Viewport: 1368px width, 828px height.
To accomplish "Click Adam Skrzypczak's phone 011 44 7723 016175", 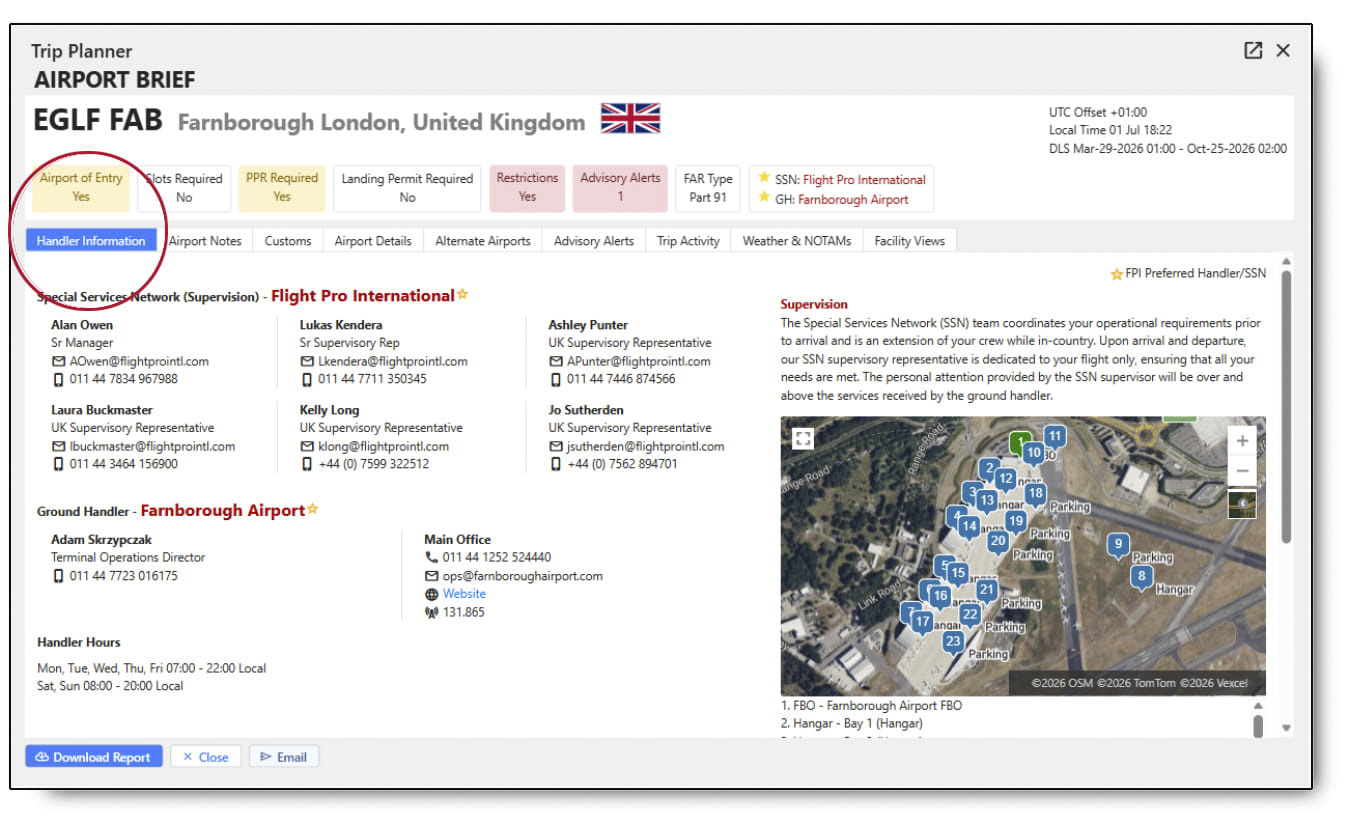I will click(124, 576).
